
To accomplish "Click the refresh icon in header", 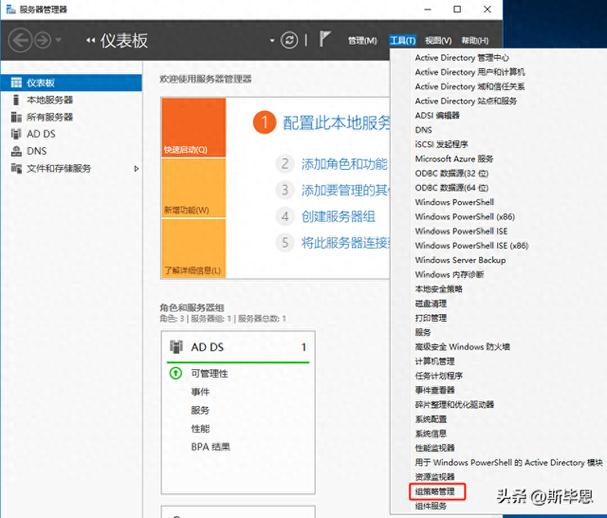I will tap(289, 40).
